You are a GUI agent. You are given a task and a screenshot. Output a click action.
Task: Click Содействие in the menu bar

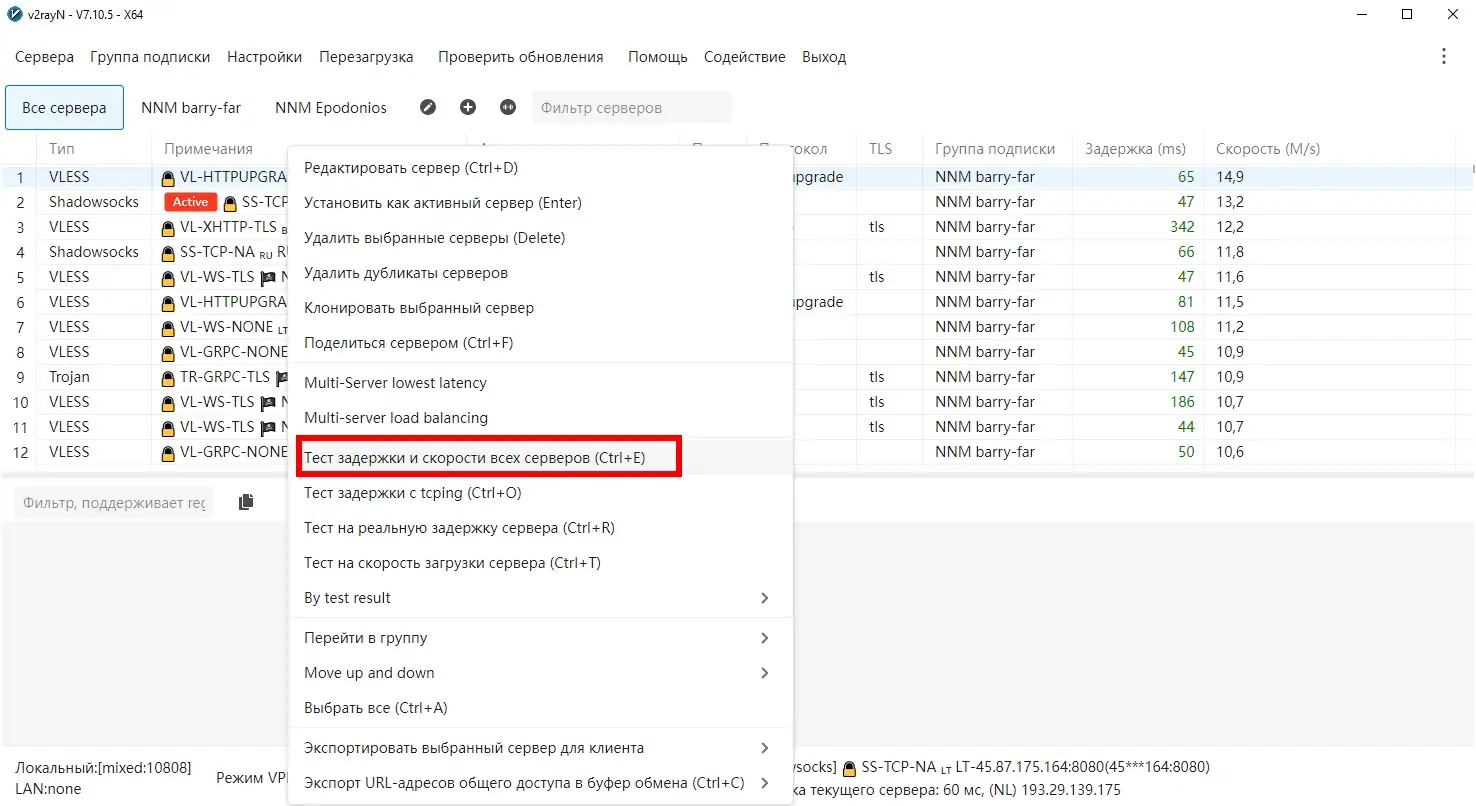(745, 57)
